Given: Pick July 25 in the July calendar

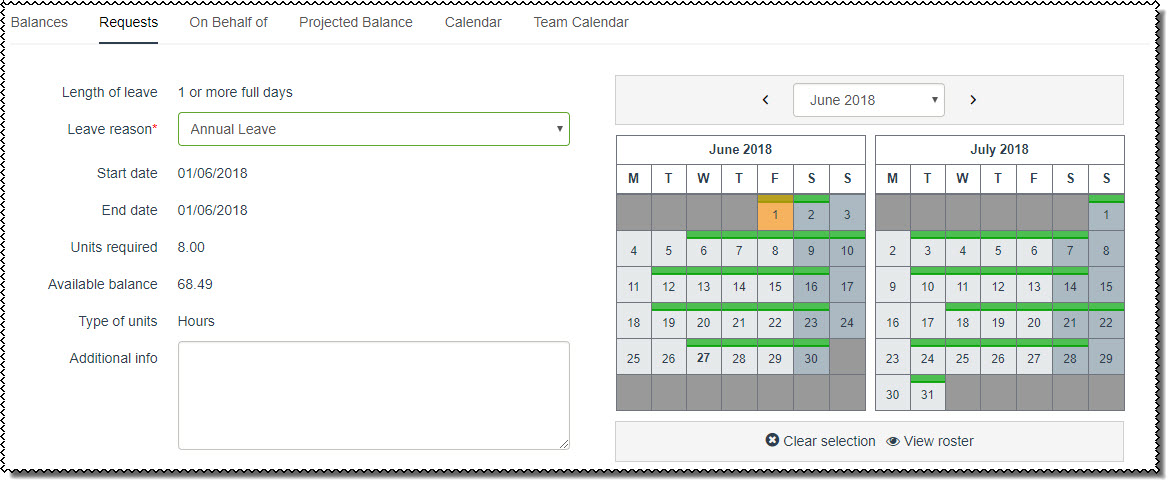Looking at the screenshot, I should pos(963,358).
